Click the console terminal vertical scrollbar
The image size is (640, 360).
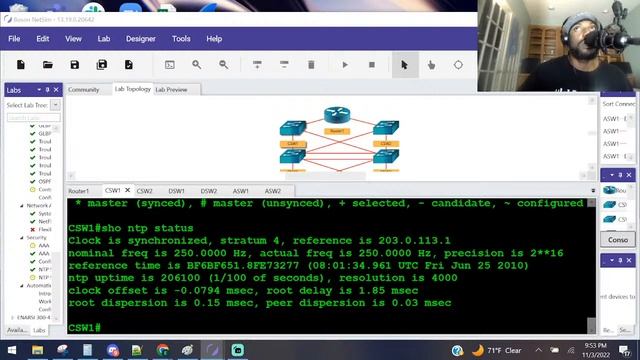pyautogui.click(x=591, y=265)
